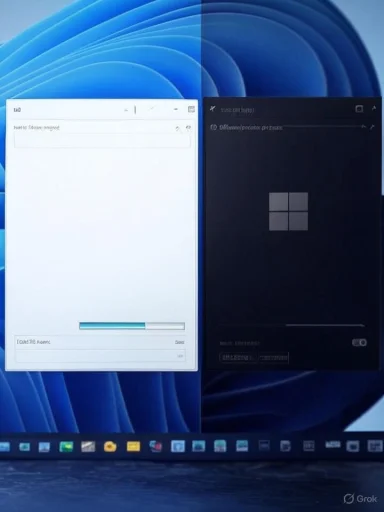Open the orange round taskbar icon
This screenshot has width=384, height=512.
point(110,446)
